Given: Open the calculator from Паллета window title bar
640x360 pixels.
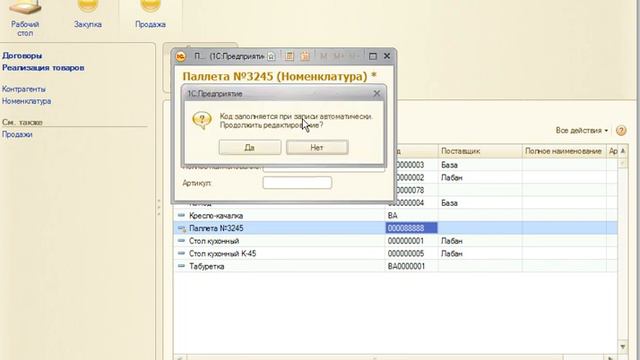Looking at the screenshot, I should pyautogui.click(x=289, y=56).
